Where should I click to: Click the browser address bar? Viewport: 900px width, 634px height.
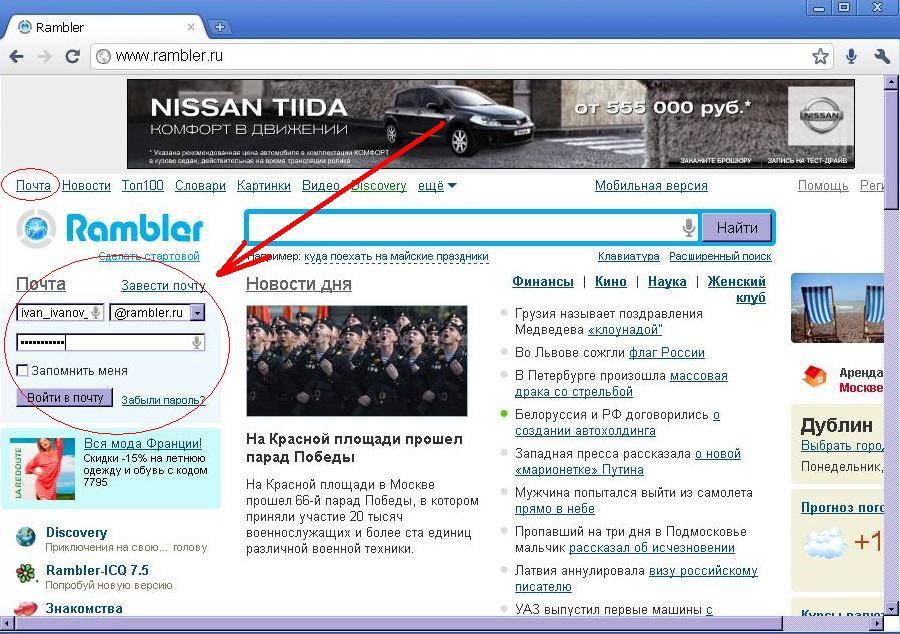click(459, 56)
